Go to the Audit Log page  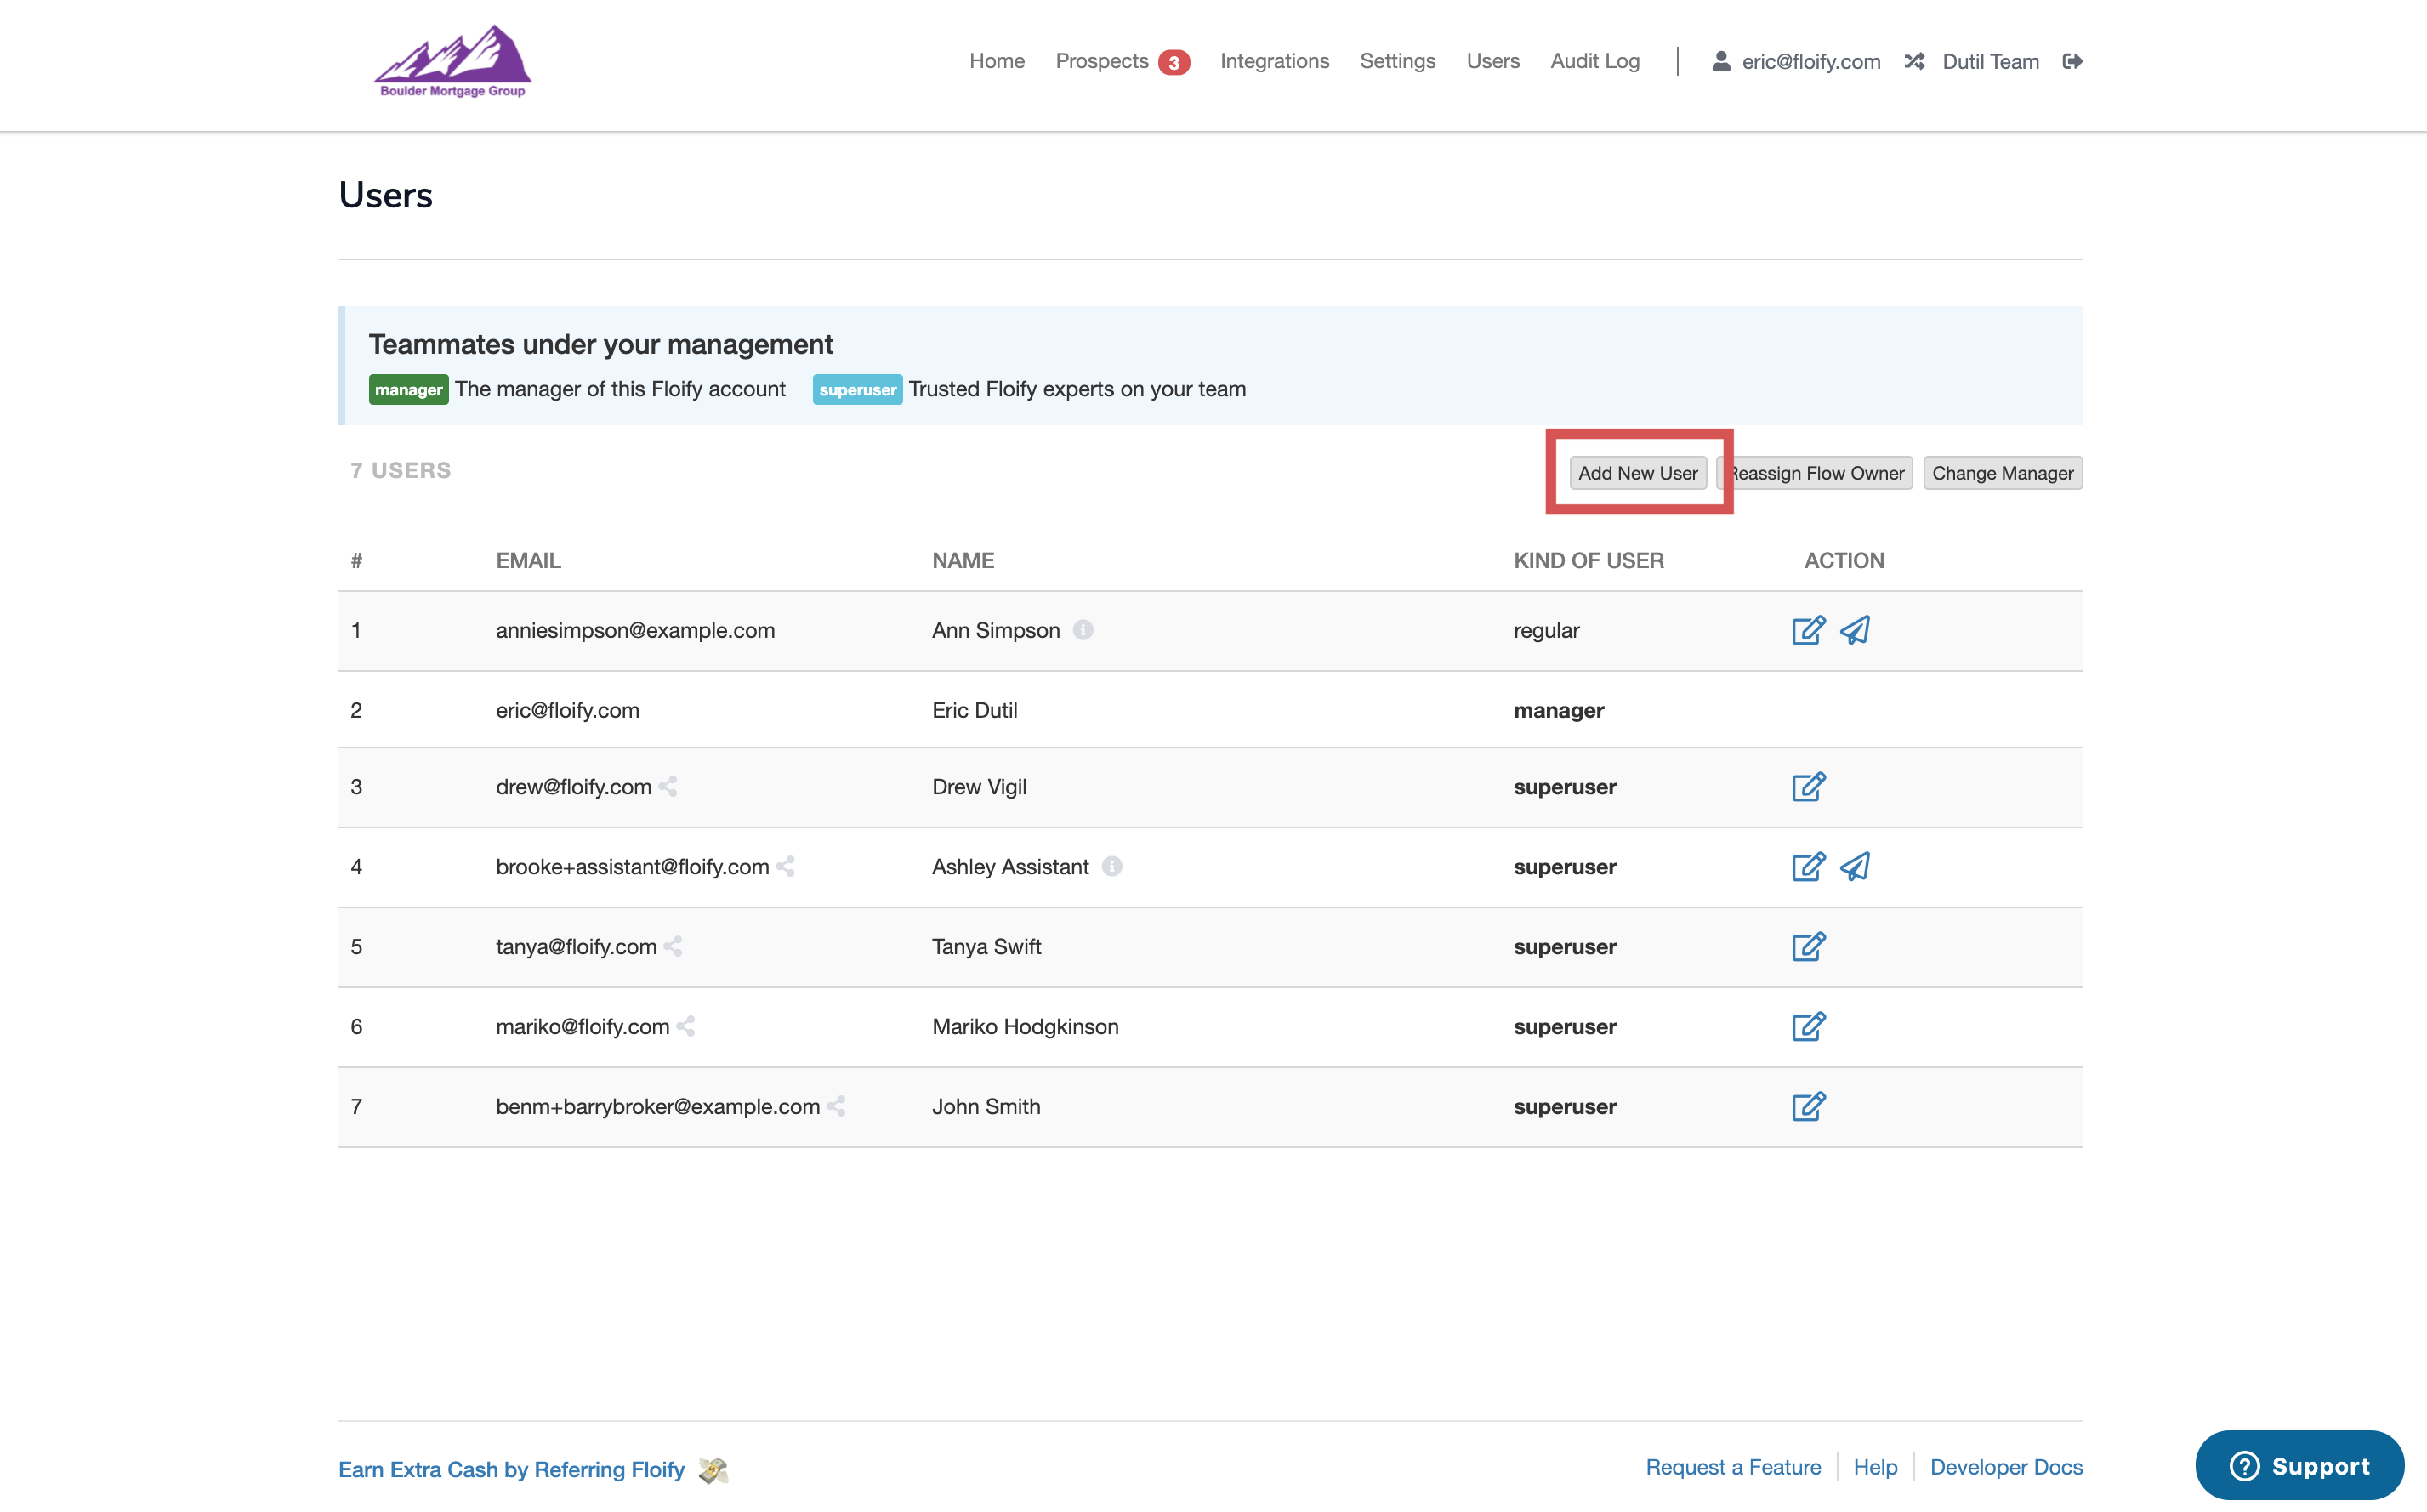[1594, 61]
